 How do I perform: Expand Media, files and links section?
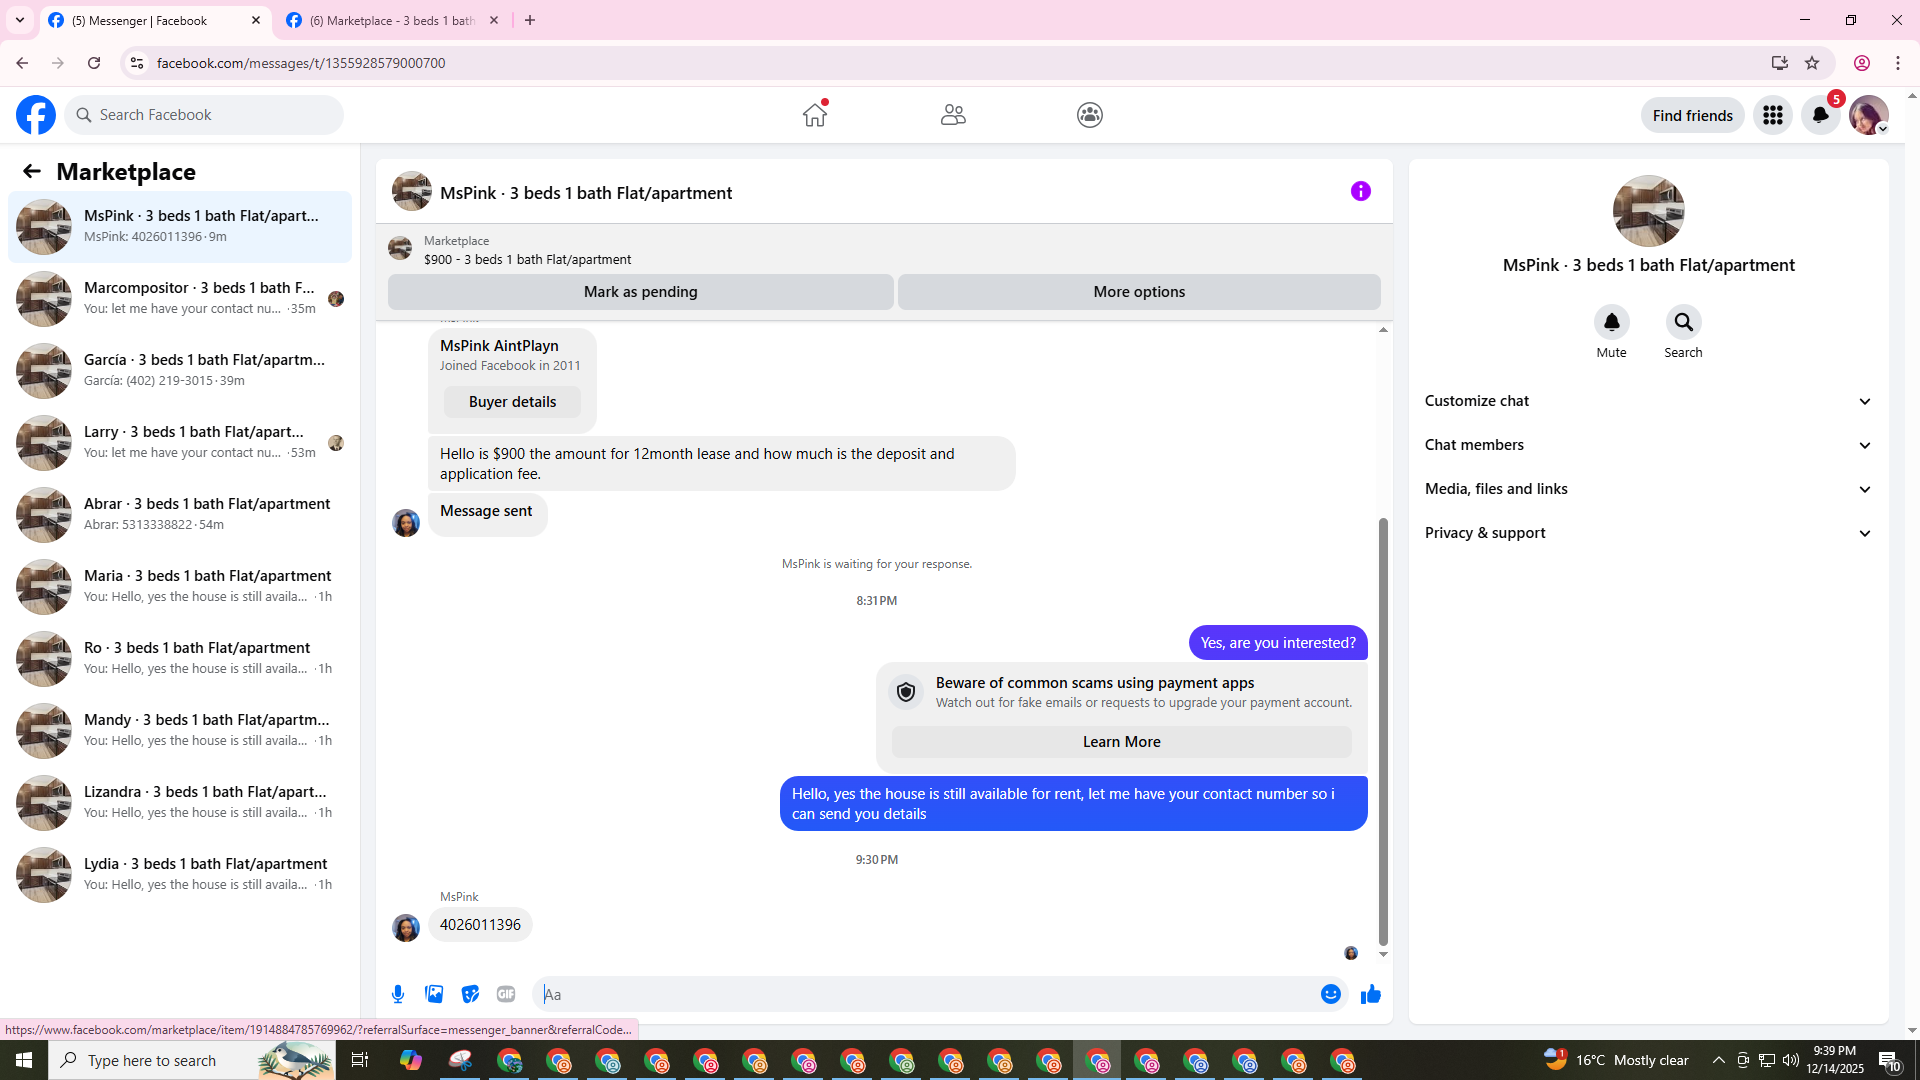click(x=1648, y=489)
